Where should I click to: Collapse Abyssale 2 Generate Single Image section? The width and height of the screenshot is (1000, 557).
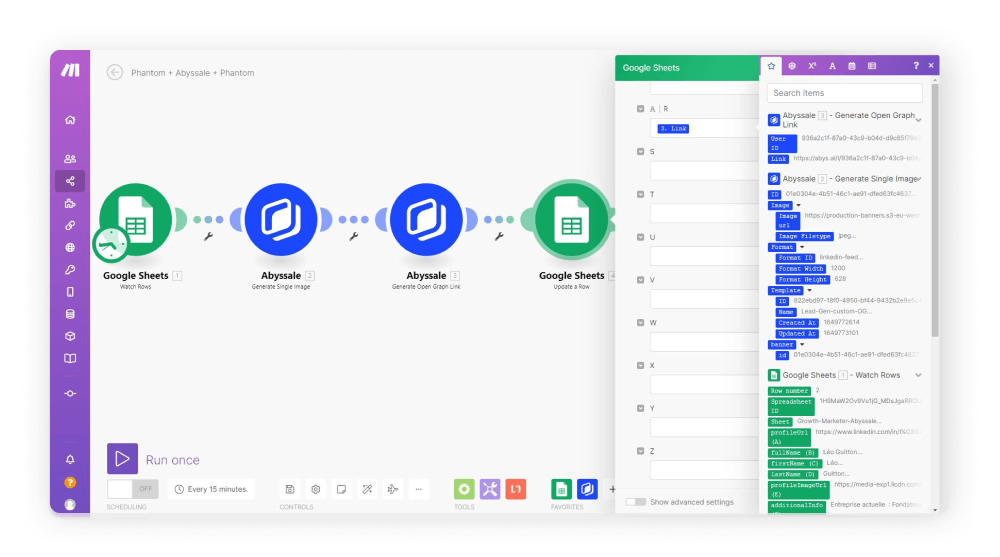click(x=918, y=179)
